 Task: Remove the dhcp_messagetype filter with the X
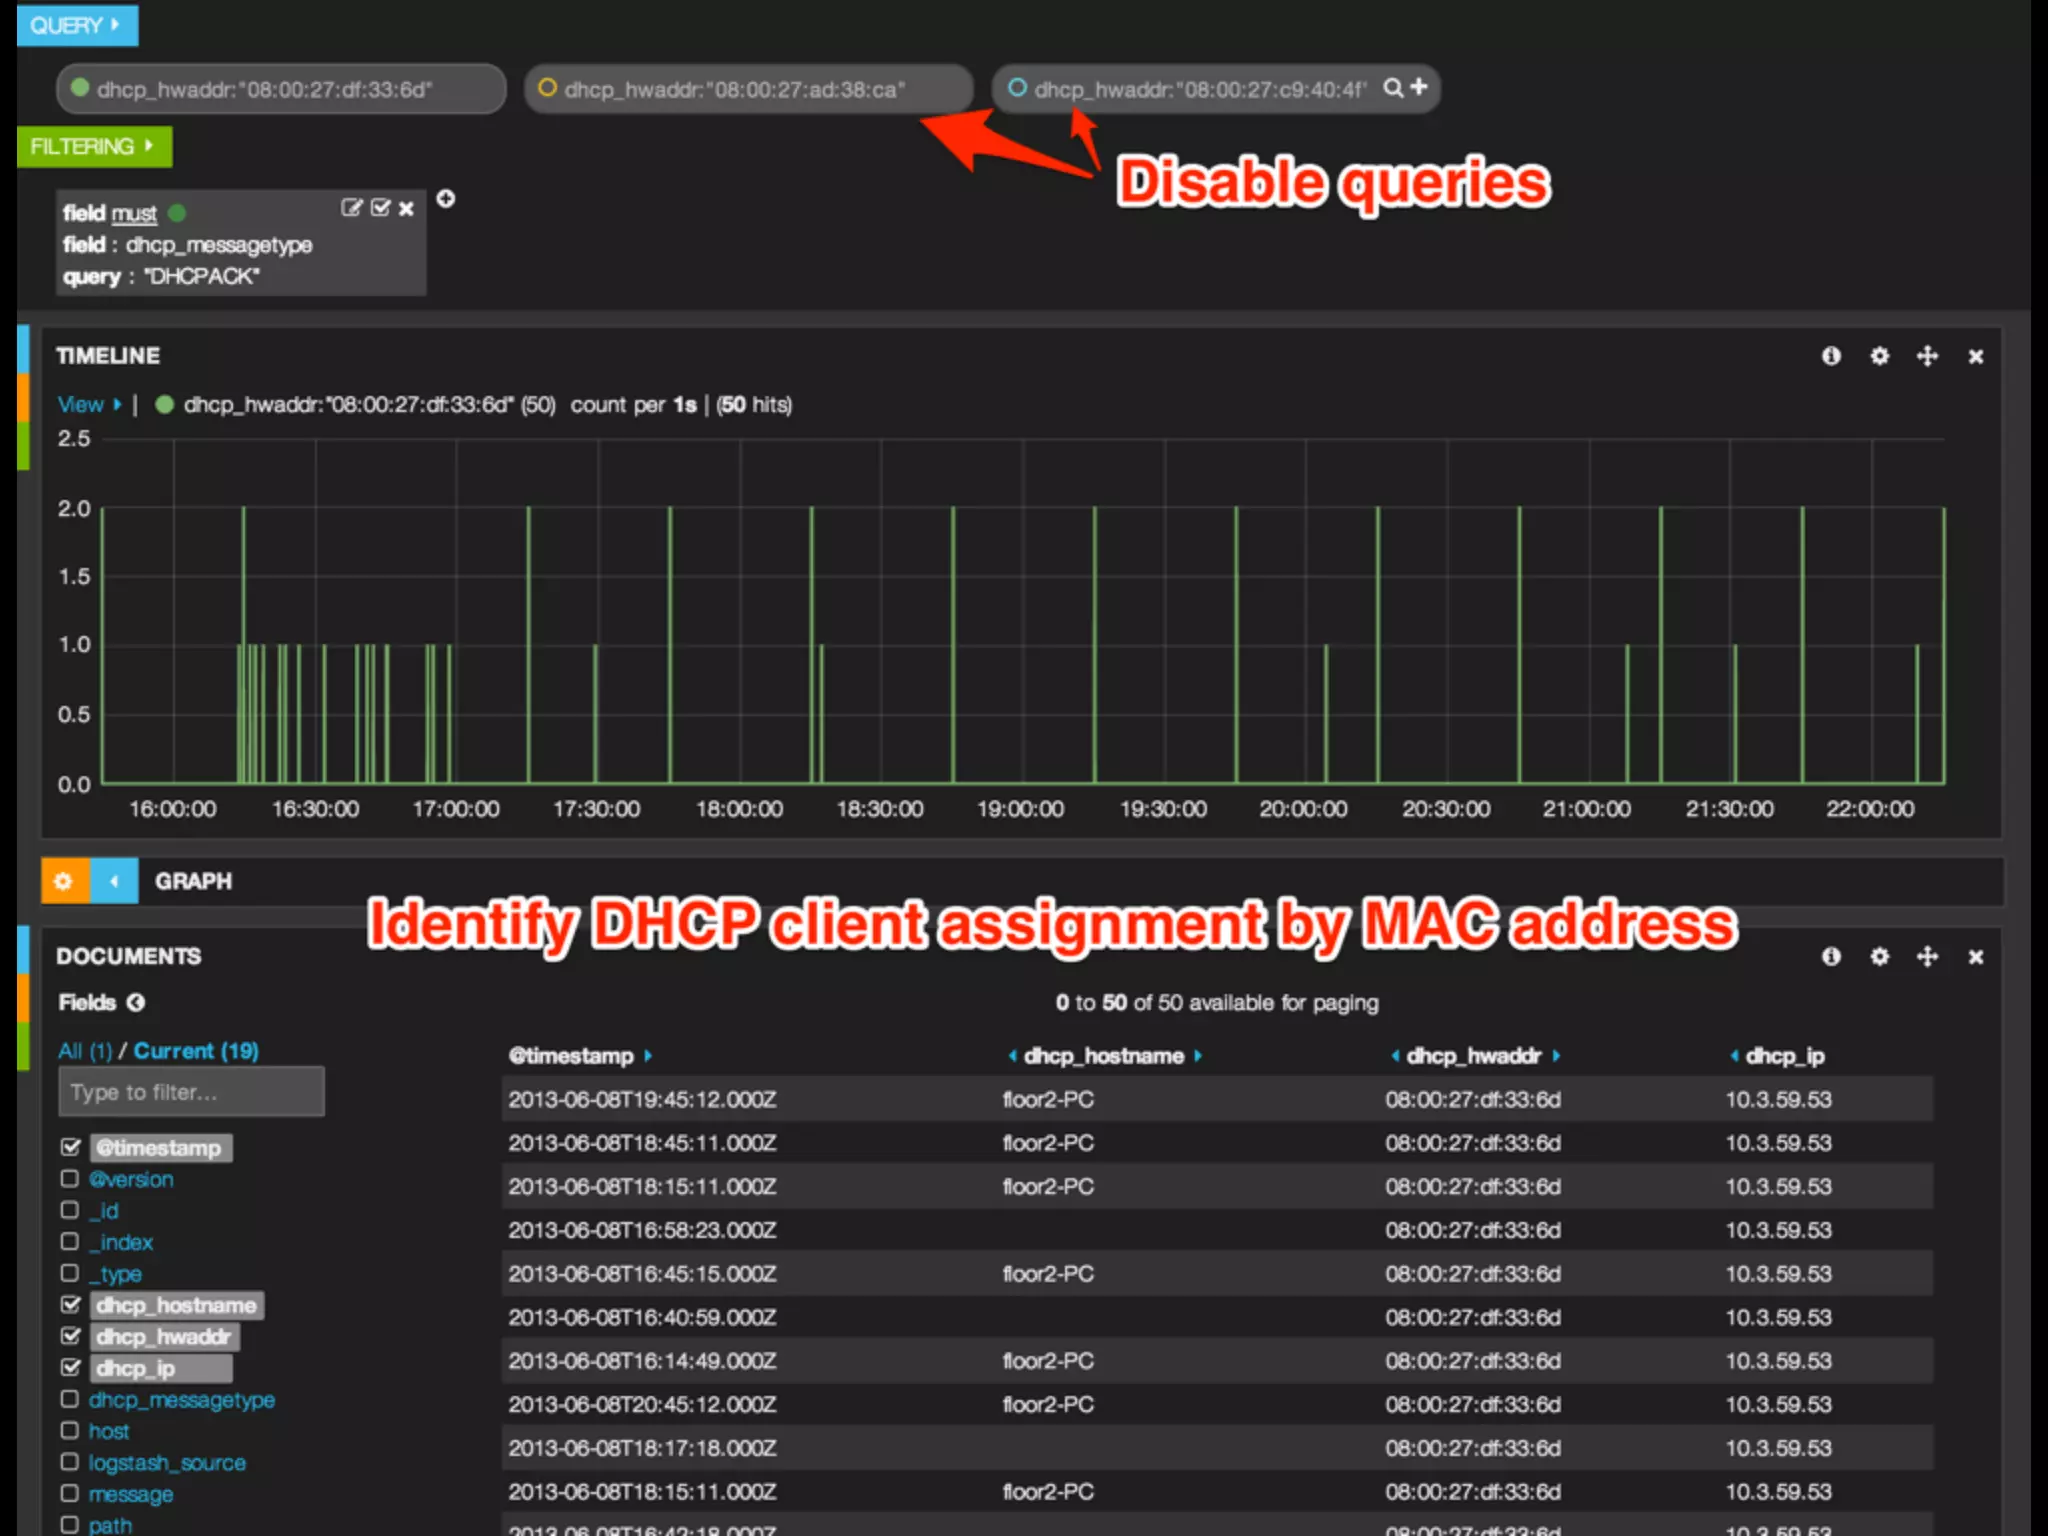click(x=406, y=208)
